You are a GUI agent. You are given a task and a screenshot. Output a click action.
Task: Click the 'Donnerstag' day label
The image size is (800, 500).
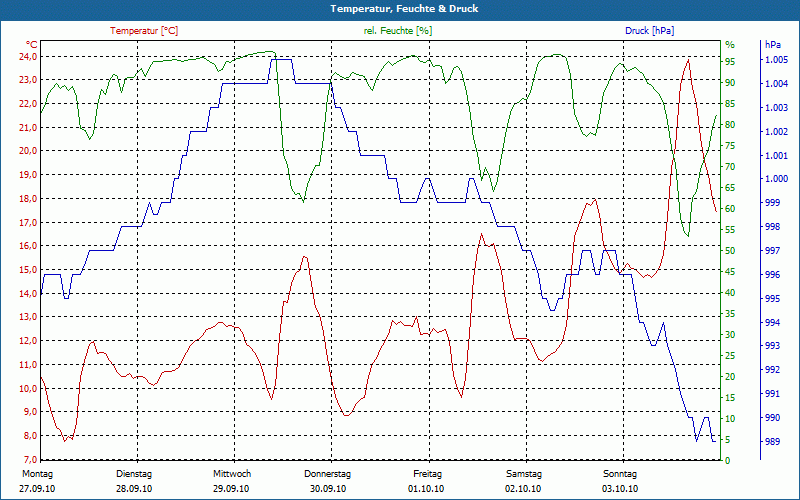pyautogui.click(x=328, y=474)
